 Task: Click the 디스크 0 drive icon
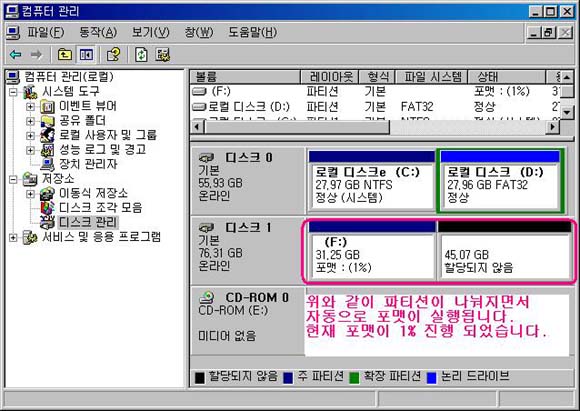pos(206,158)
